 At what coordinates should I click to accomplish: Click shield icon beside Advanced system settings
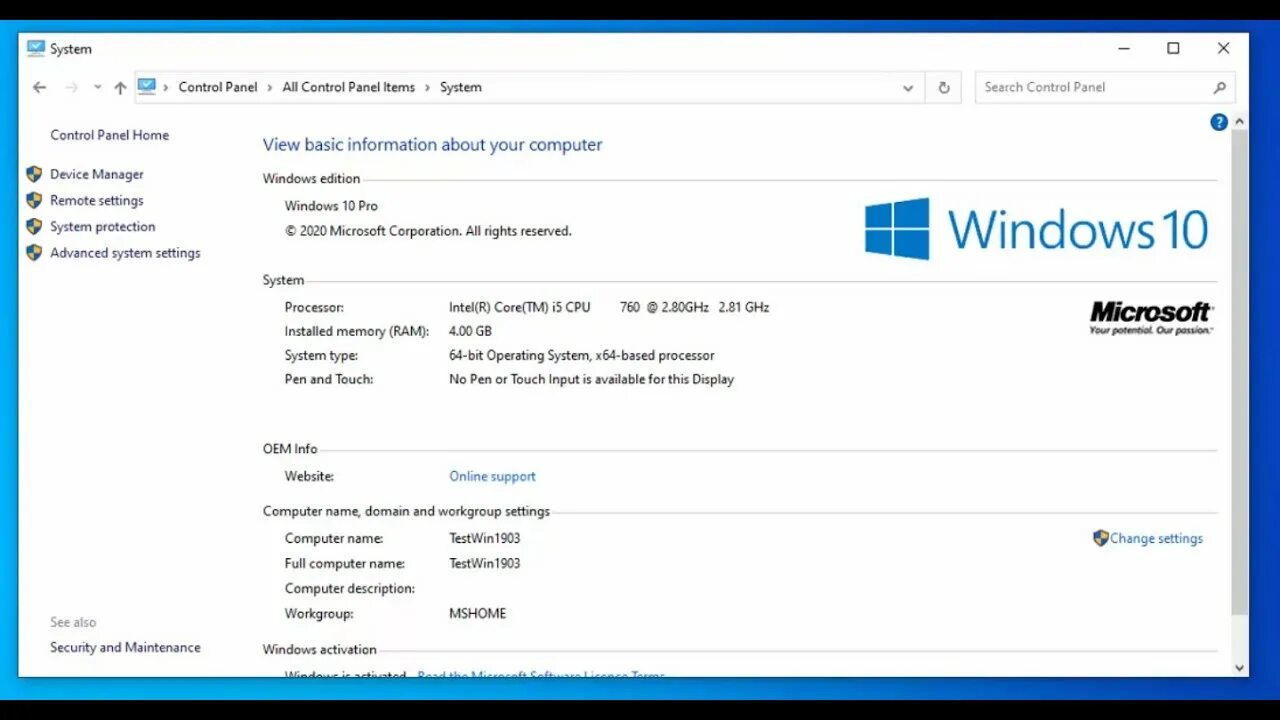click(x=34, y=253)
